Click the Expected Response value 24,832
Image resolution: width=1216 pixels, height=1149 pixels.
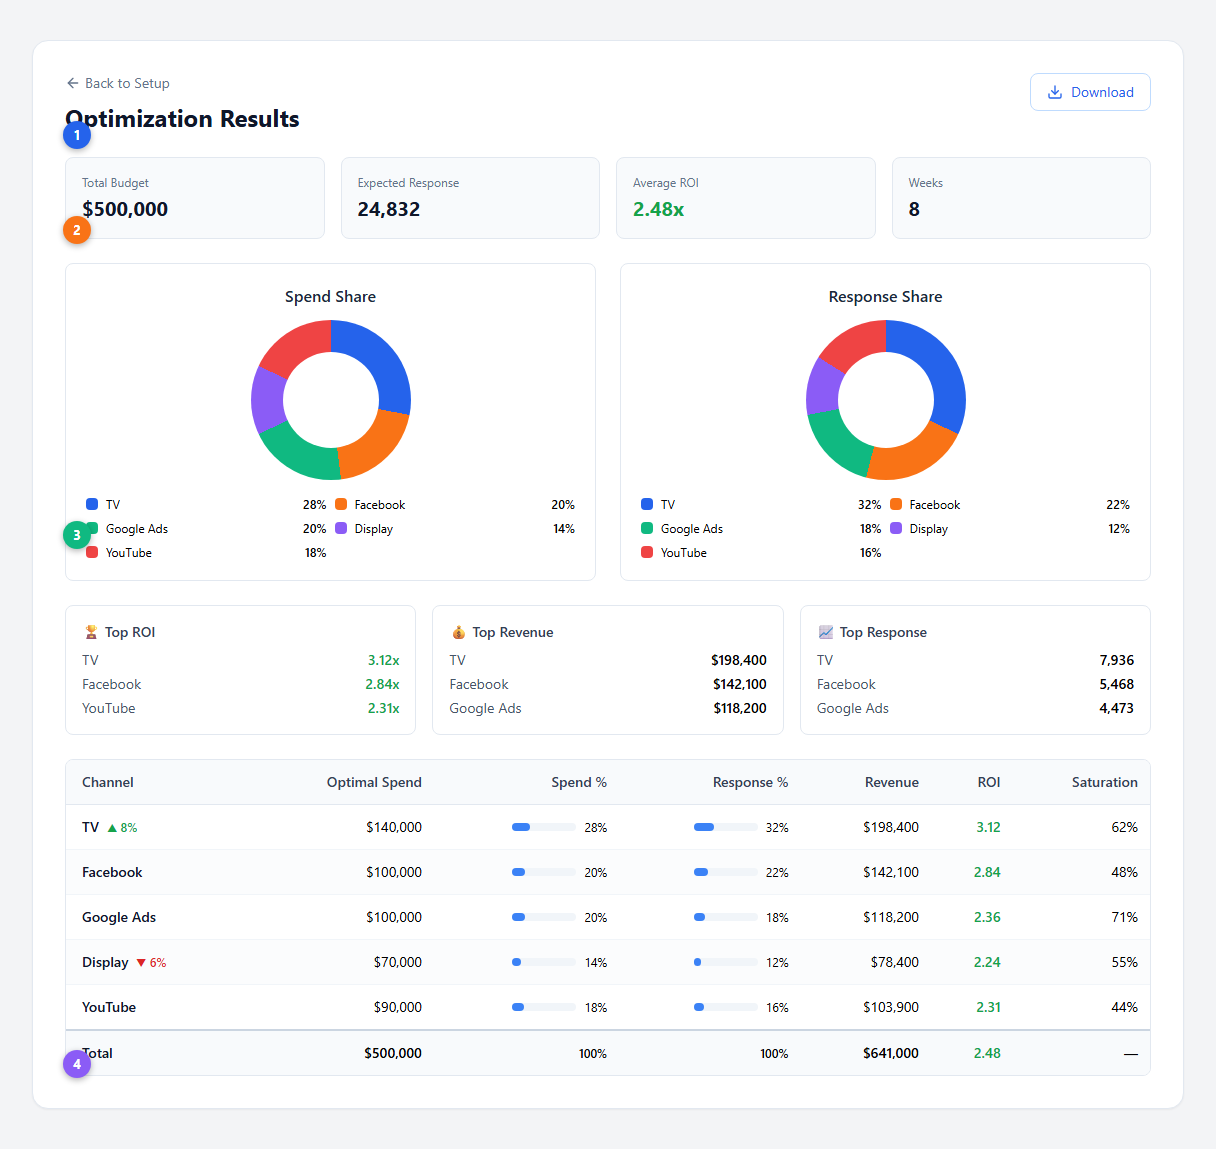click(389, 209)
